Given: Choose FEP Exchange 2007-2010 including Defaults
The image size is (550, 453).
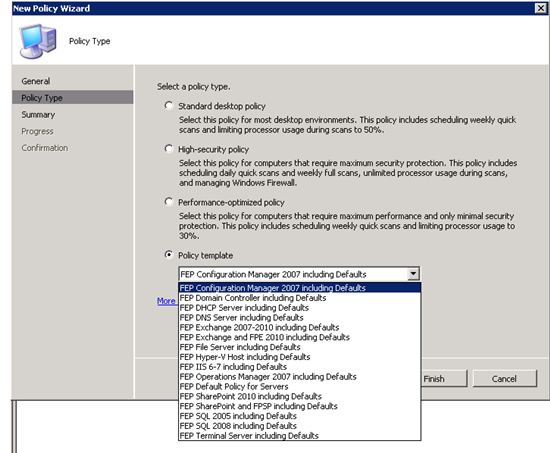Looking at the screenshot, I should tap(300, 327).
